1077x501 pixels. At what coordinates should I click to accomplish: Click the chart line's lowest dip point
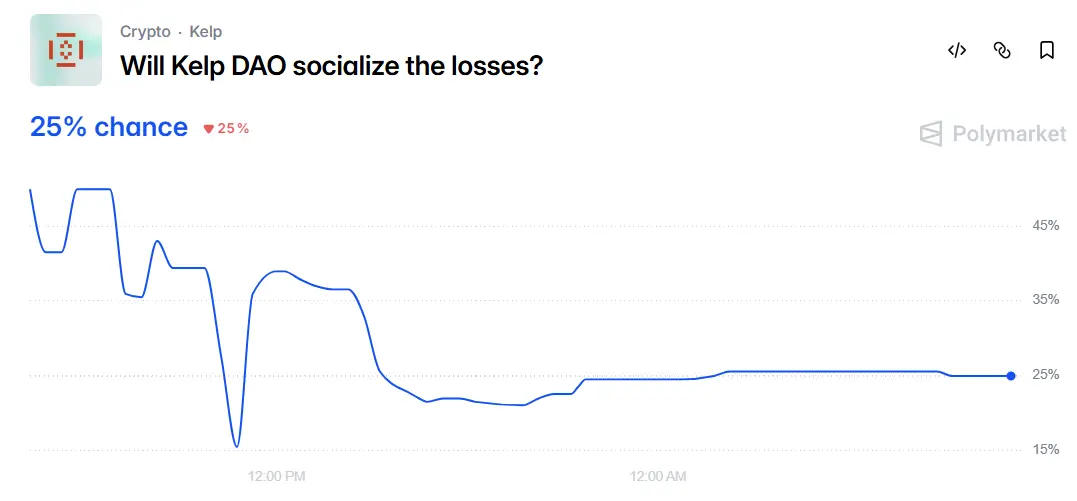click(236, 446)
